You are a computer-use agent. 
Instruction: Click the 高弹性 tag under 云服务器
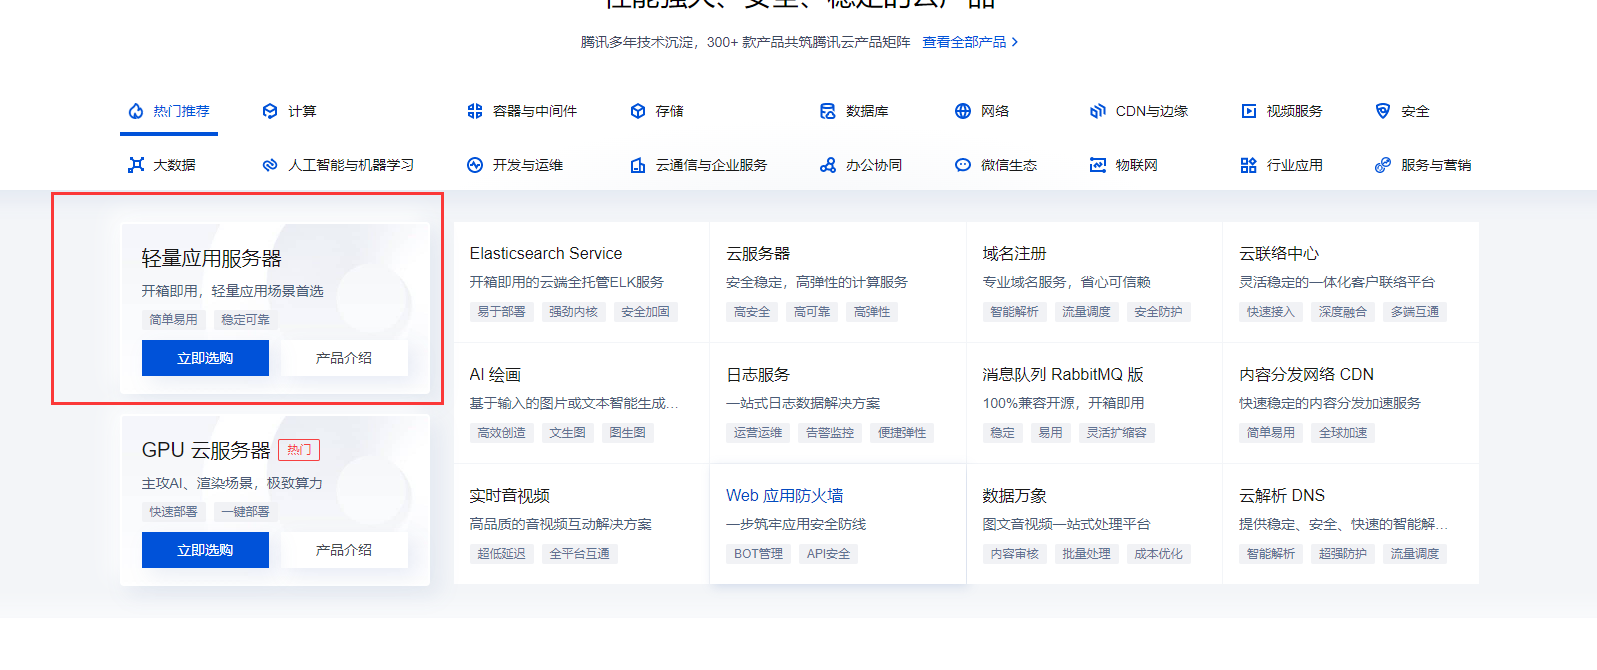(872, 312)
